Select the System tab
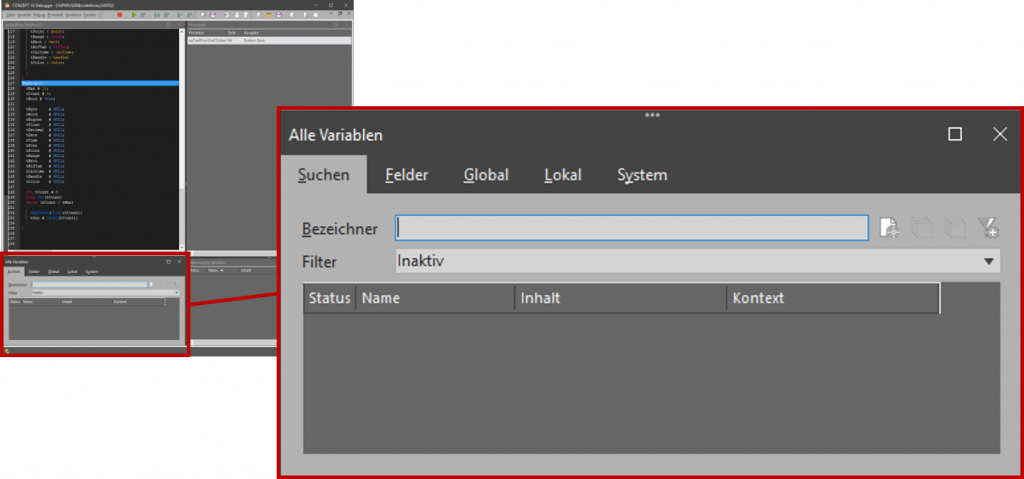Image resolution: width=1024 pixels, height=479 pixels. pyautogui.click(x=641, y=175)
